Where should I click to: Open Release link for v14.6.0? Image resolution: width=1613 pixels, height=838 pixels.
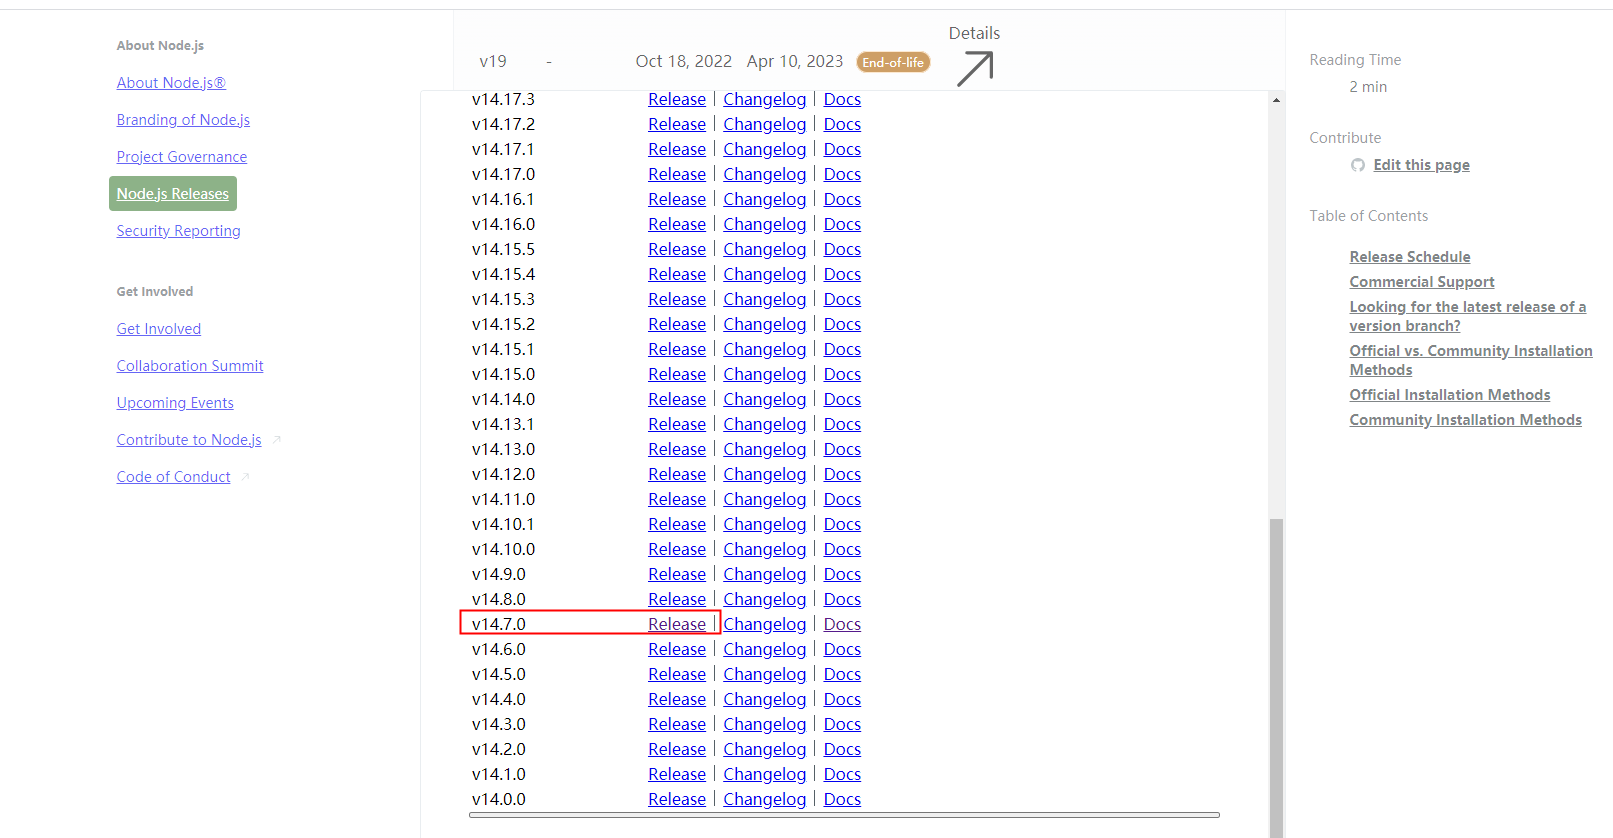tap(677, 649)
